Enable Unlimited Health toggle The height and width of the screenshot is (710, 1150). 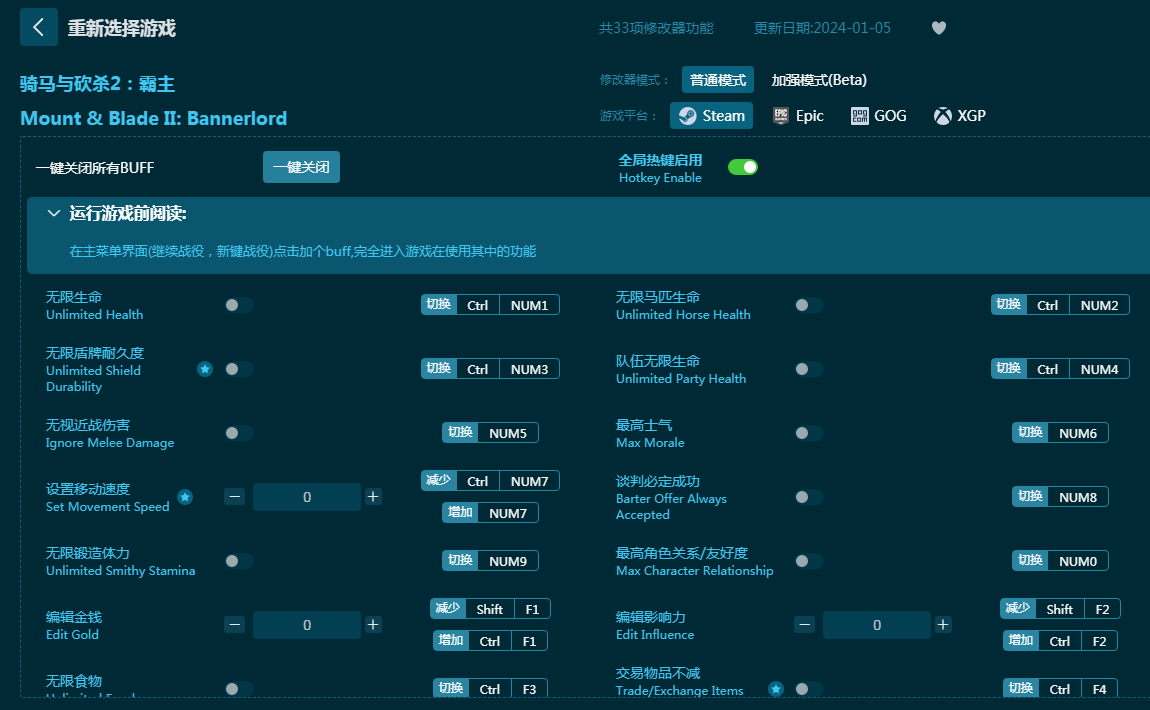coord(239,305)
